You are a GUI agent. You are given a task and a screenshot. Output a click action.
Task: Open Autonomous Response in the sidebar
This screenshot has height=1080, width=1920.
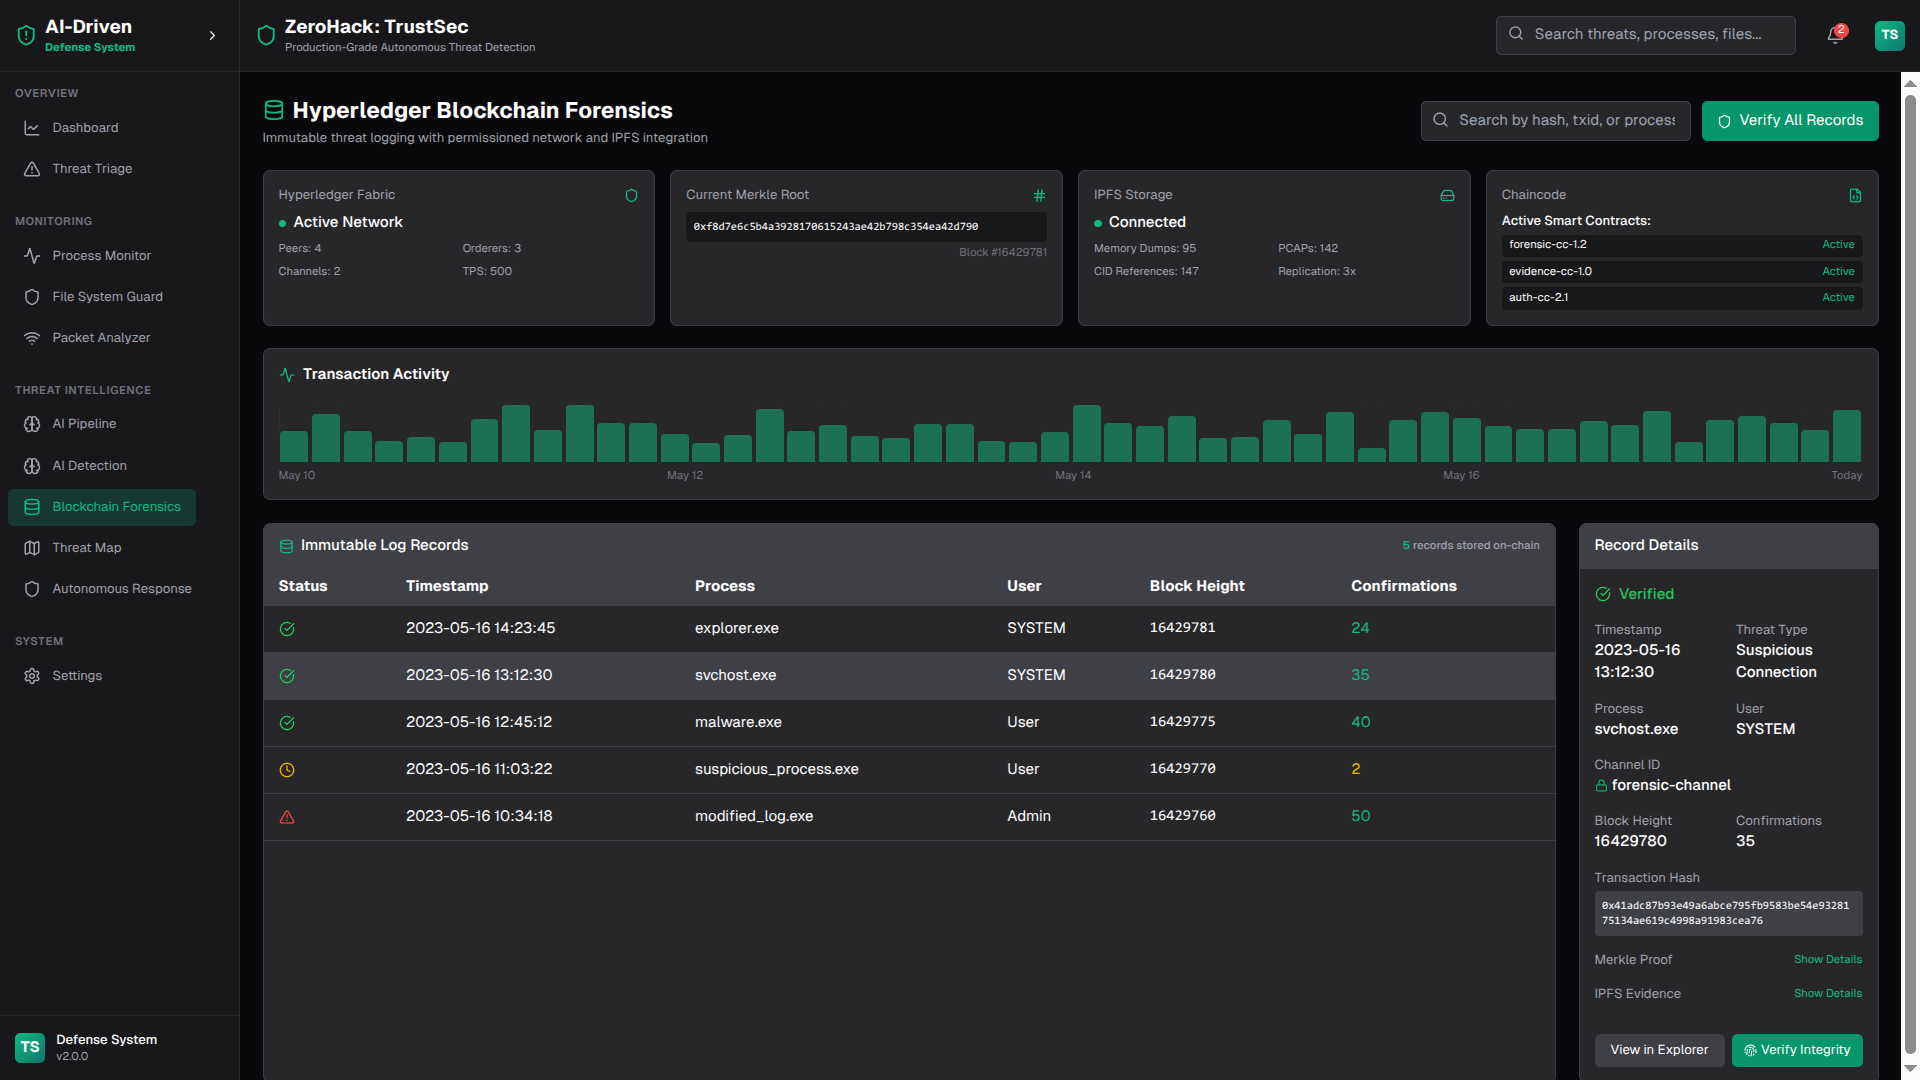pyautogui.click(x=121, y=589)
